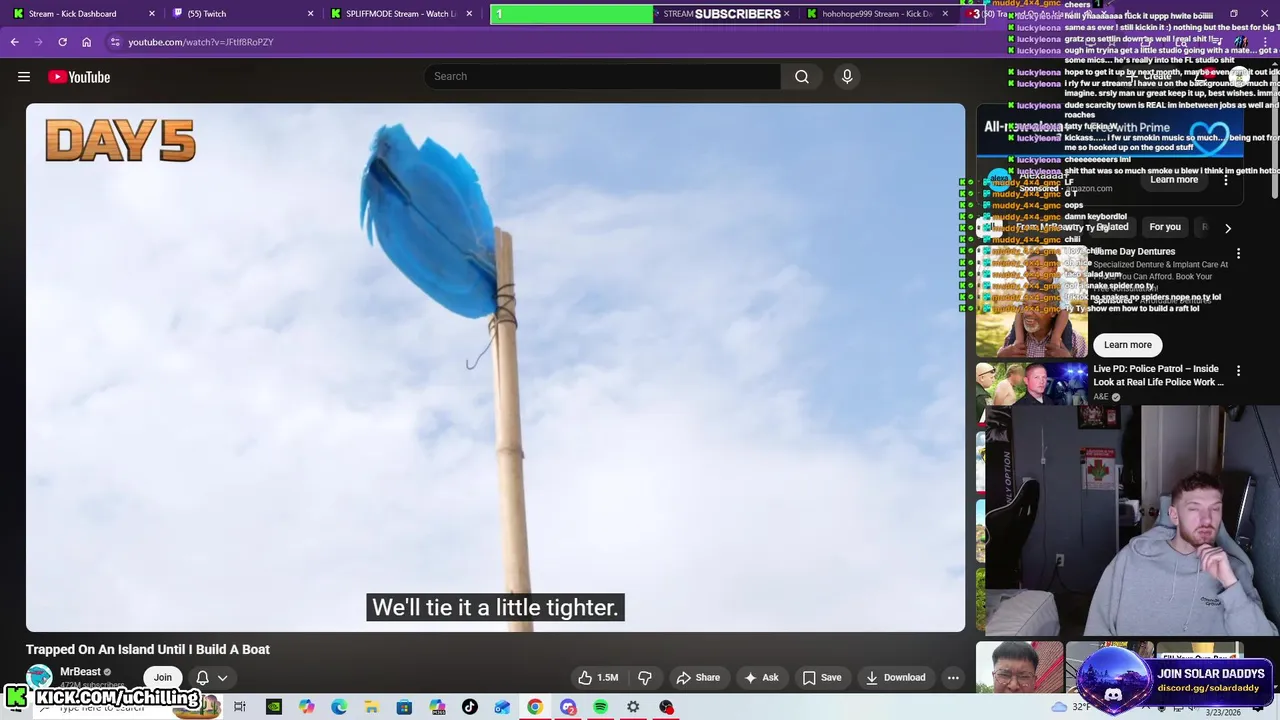
Task: Click the YouTube logo home link
Action: click(79, 77)
